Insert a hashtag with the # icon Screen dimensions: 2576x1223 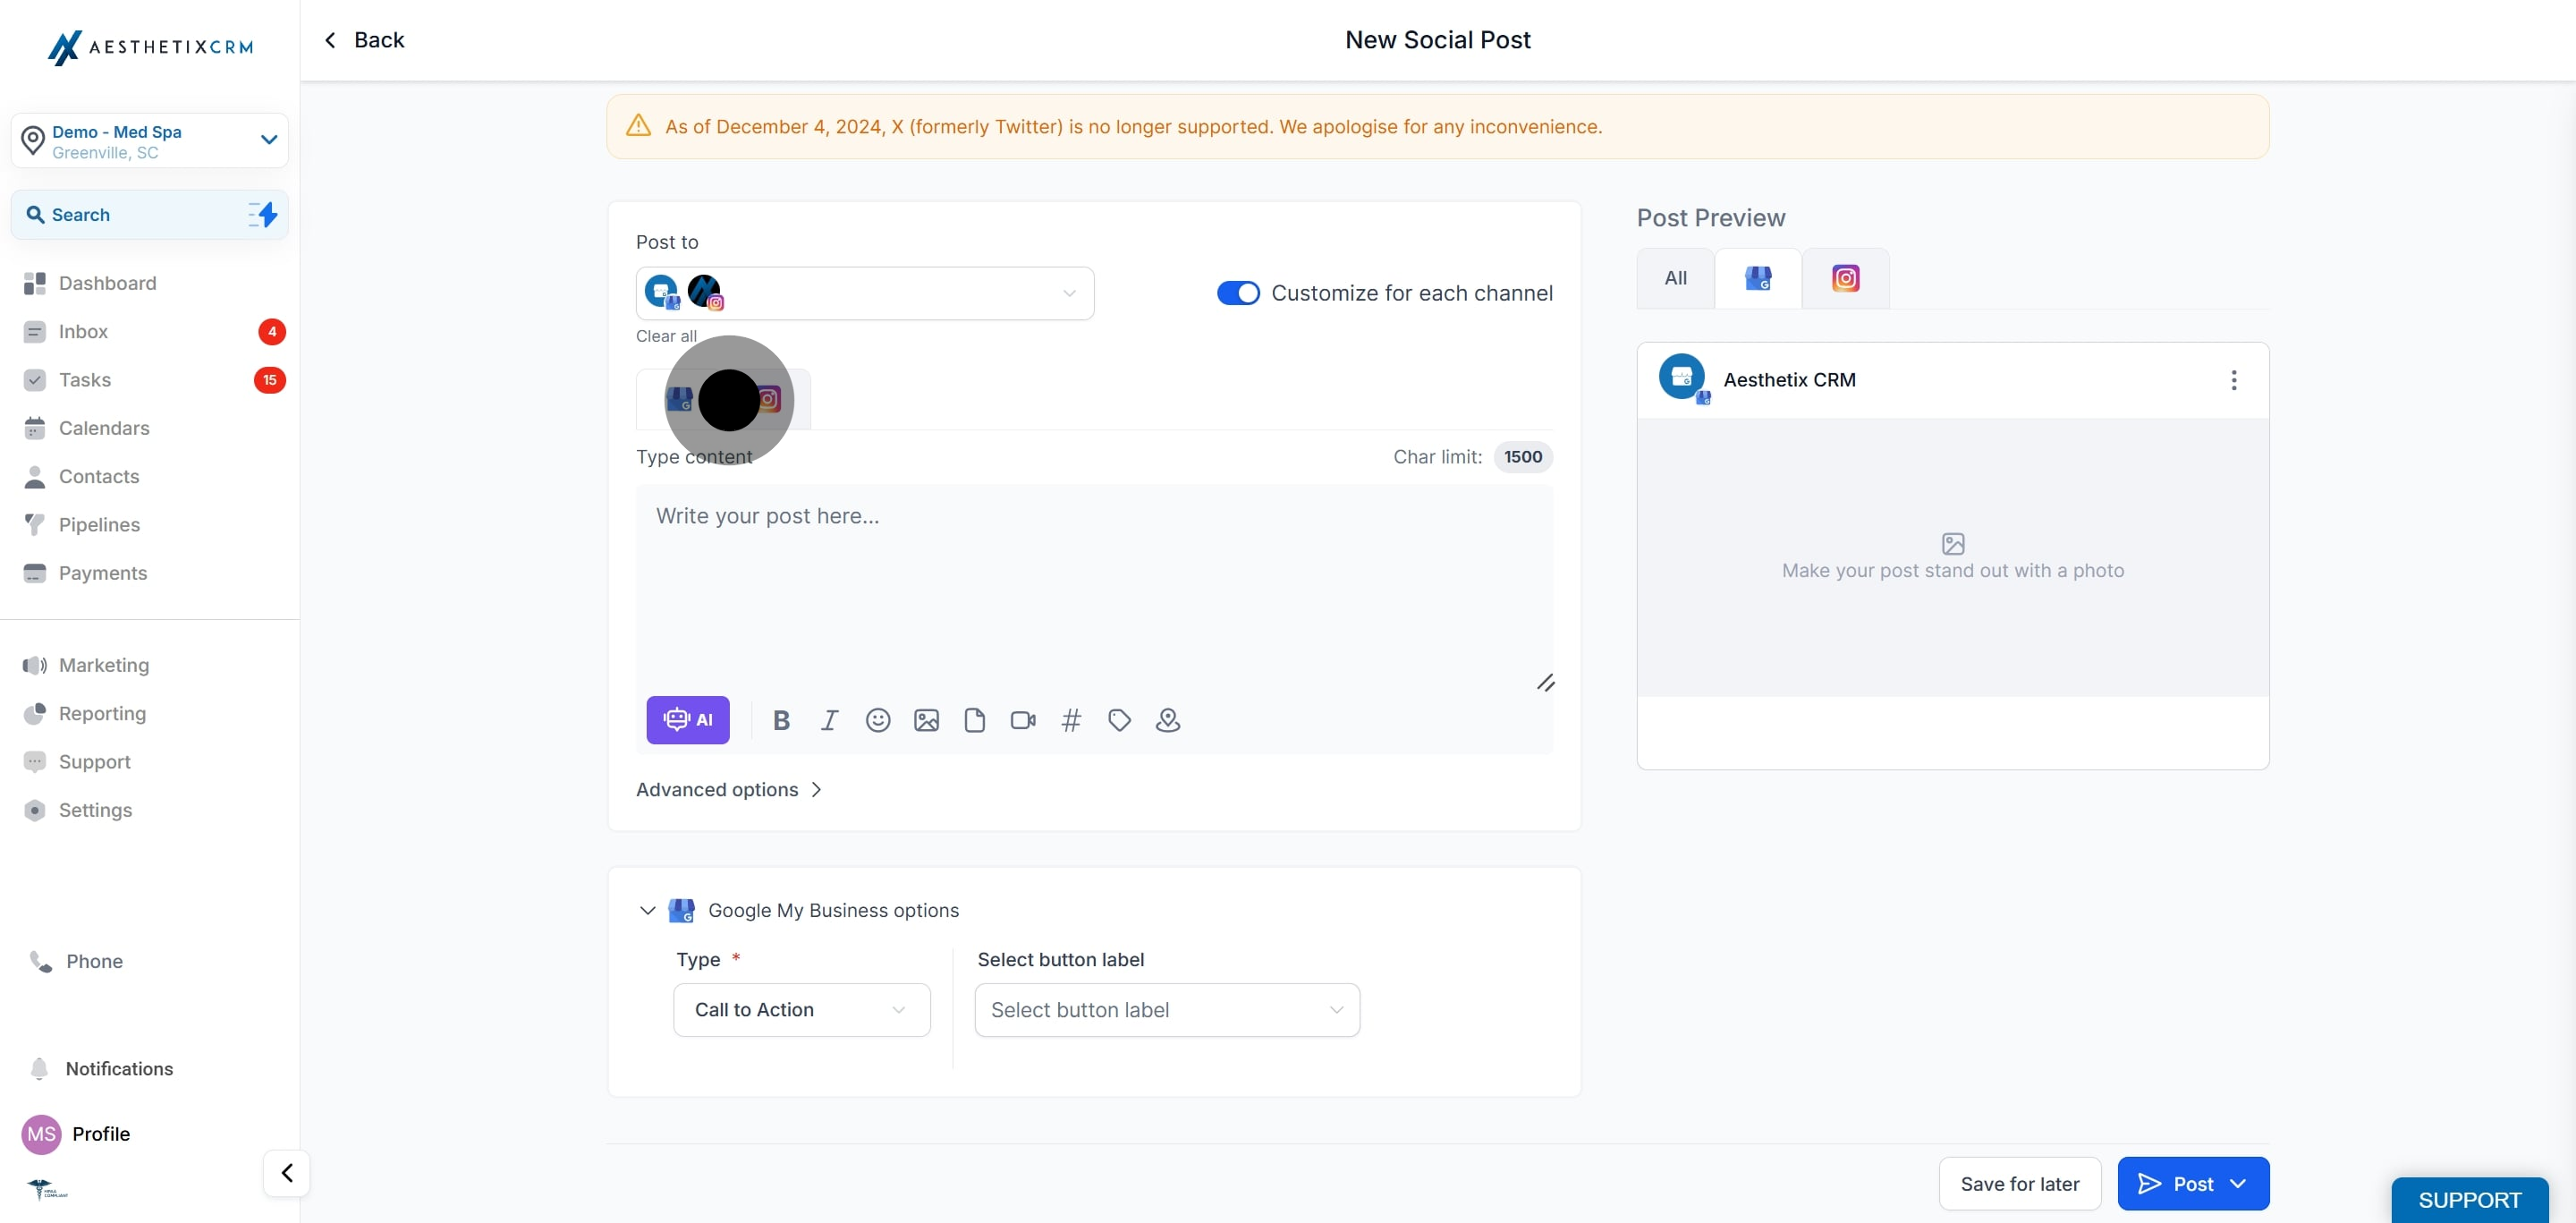pyautogui.click(x=1070, y=720)
